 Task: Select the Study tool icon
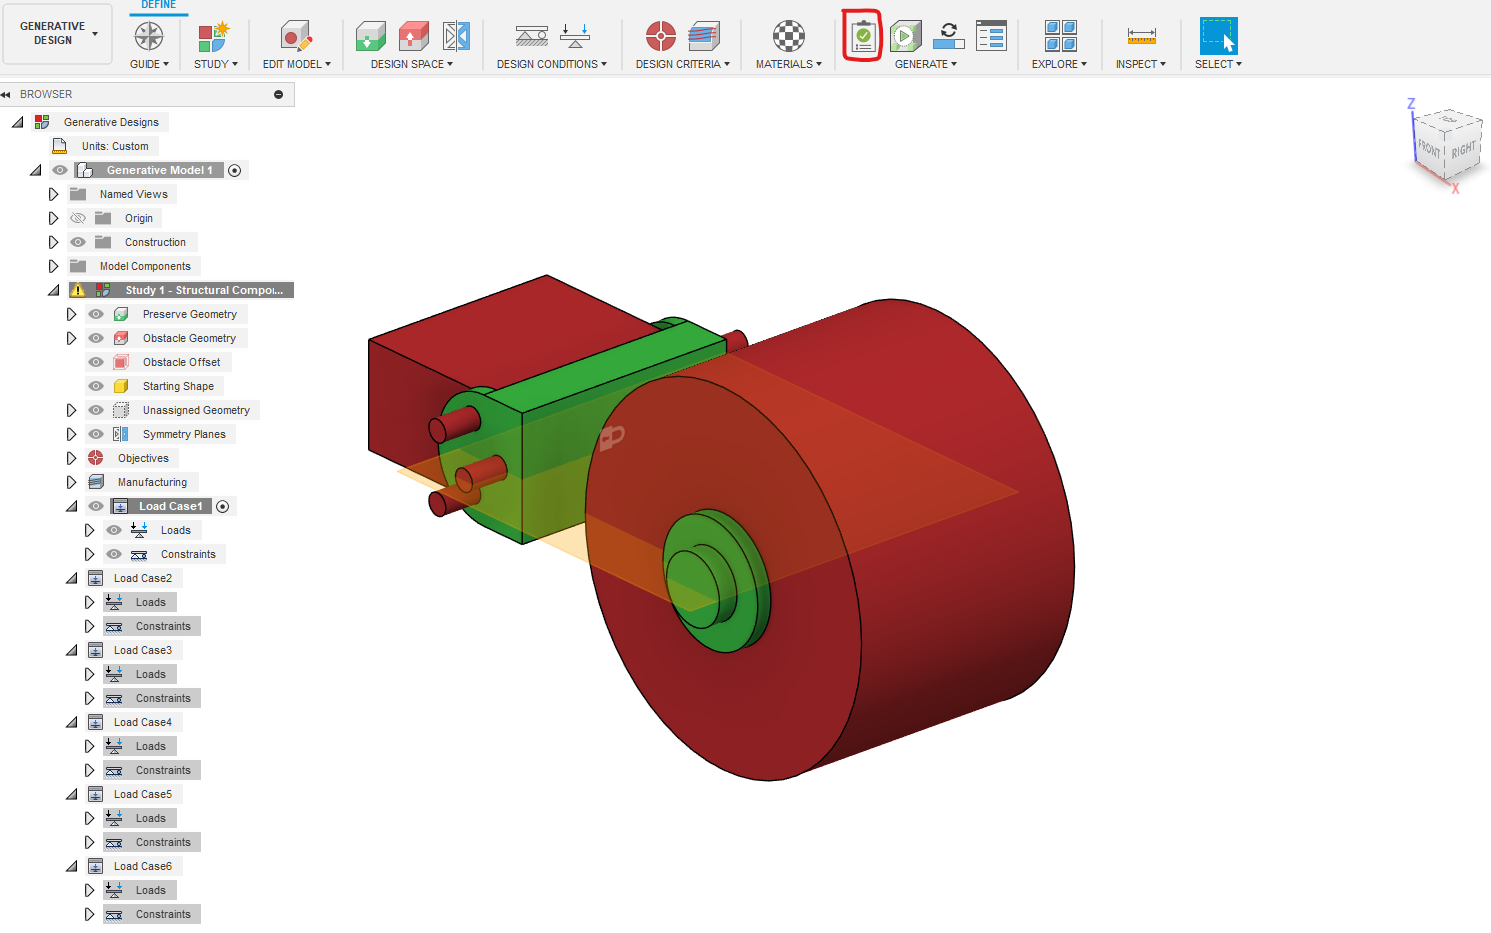[213, 36]
